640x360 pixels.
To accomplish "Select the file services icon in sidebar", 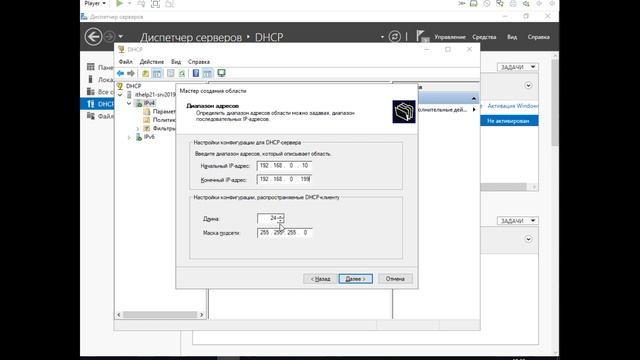I will tap(91, 116).
